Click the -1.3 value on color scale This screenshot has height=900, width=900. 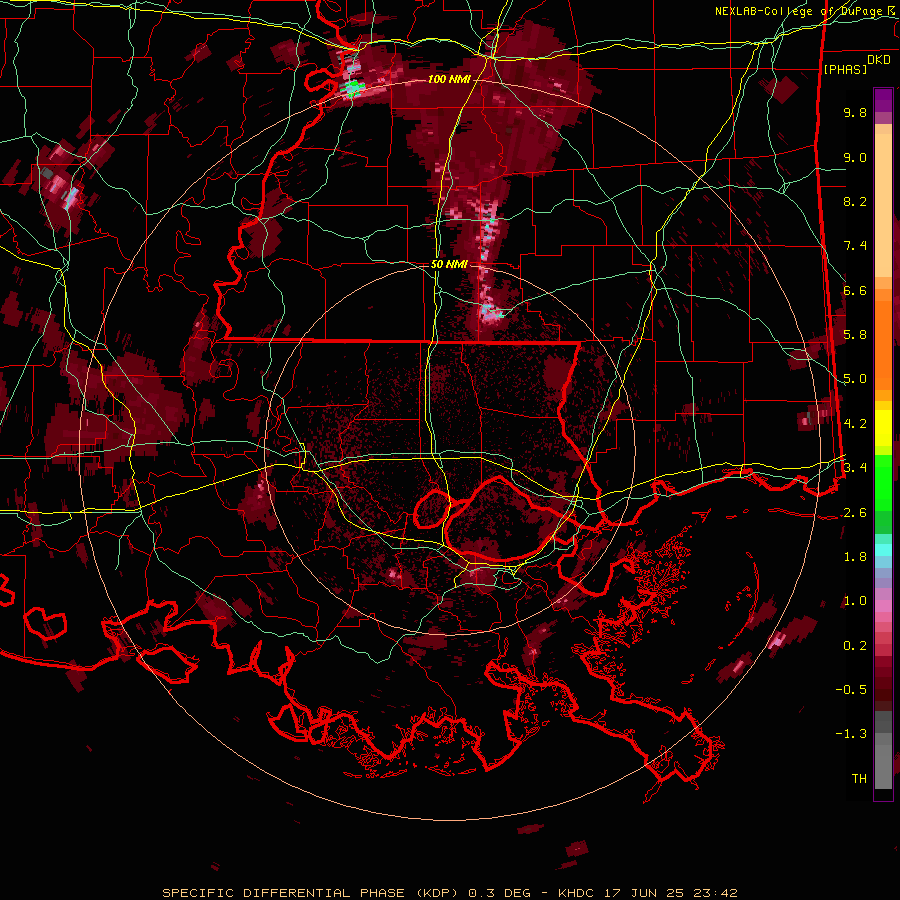pyautogui.click(x=851, y=734)
